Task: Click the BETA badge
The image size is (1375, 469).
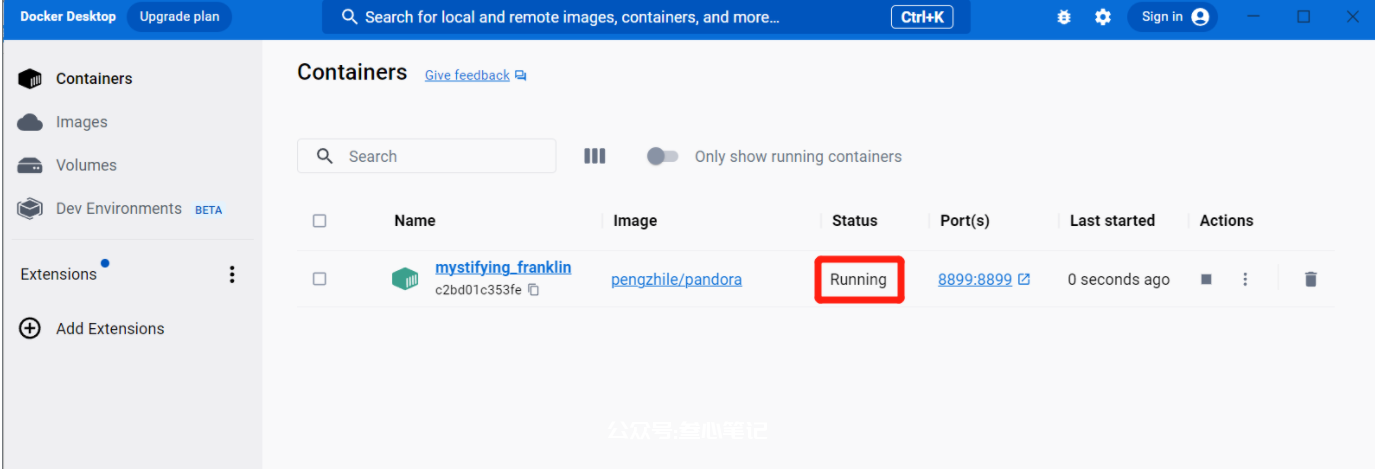Action: point(208,210)
